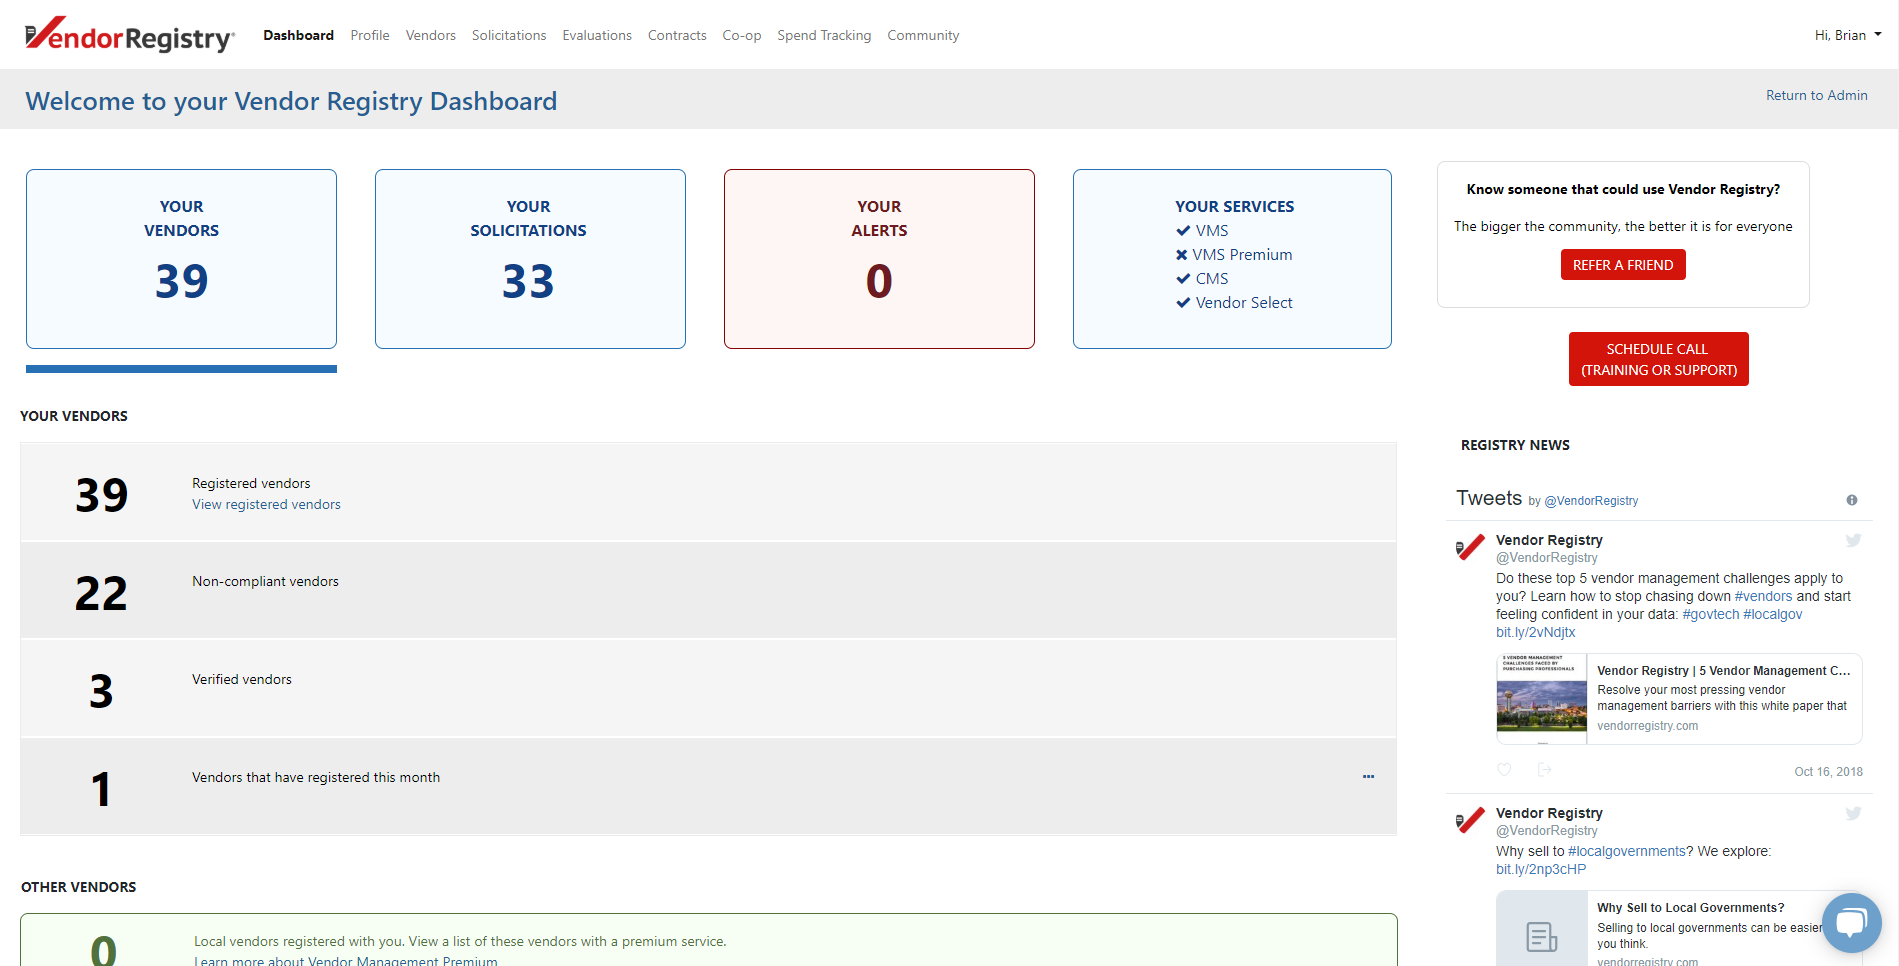Click Twitter bird icon on first tweet
This screenshot has height=966, width=1899.
tap(1853, 541)
